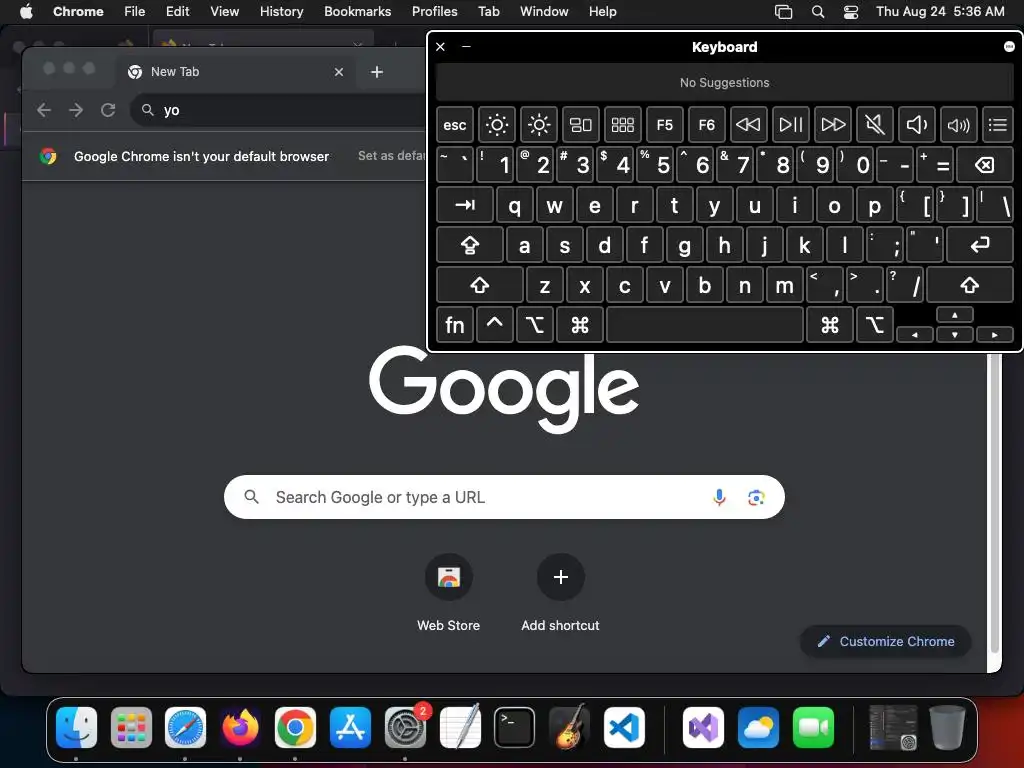Click the tab key on the virtual keyboard
The width and height of the screenshot is (1024, 768).
point(464,205)
